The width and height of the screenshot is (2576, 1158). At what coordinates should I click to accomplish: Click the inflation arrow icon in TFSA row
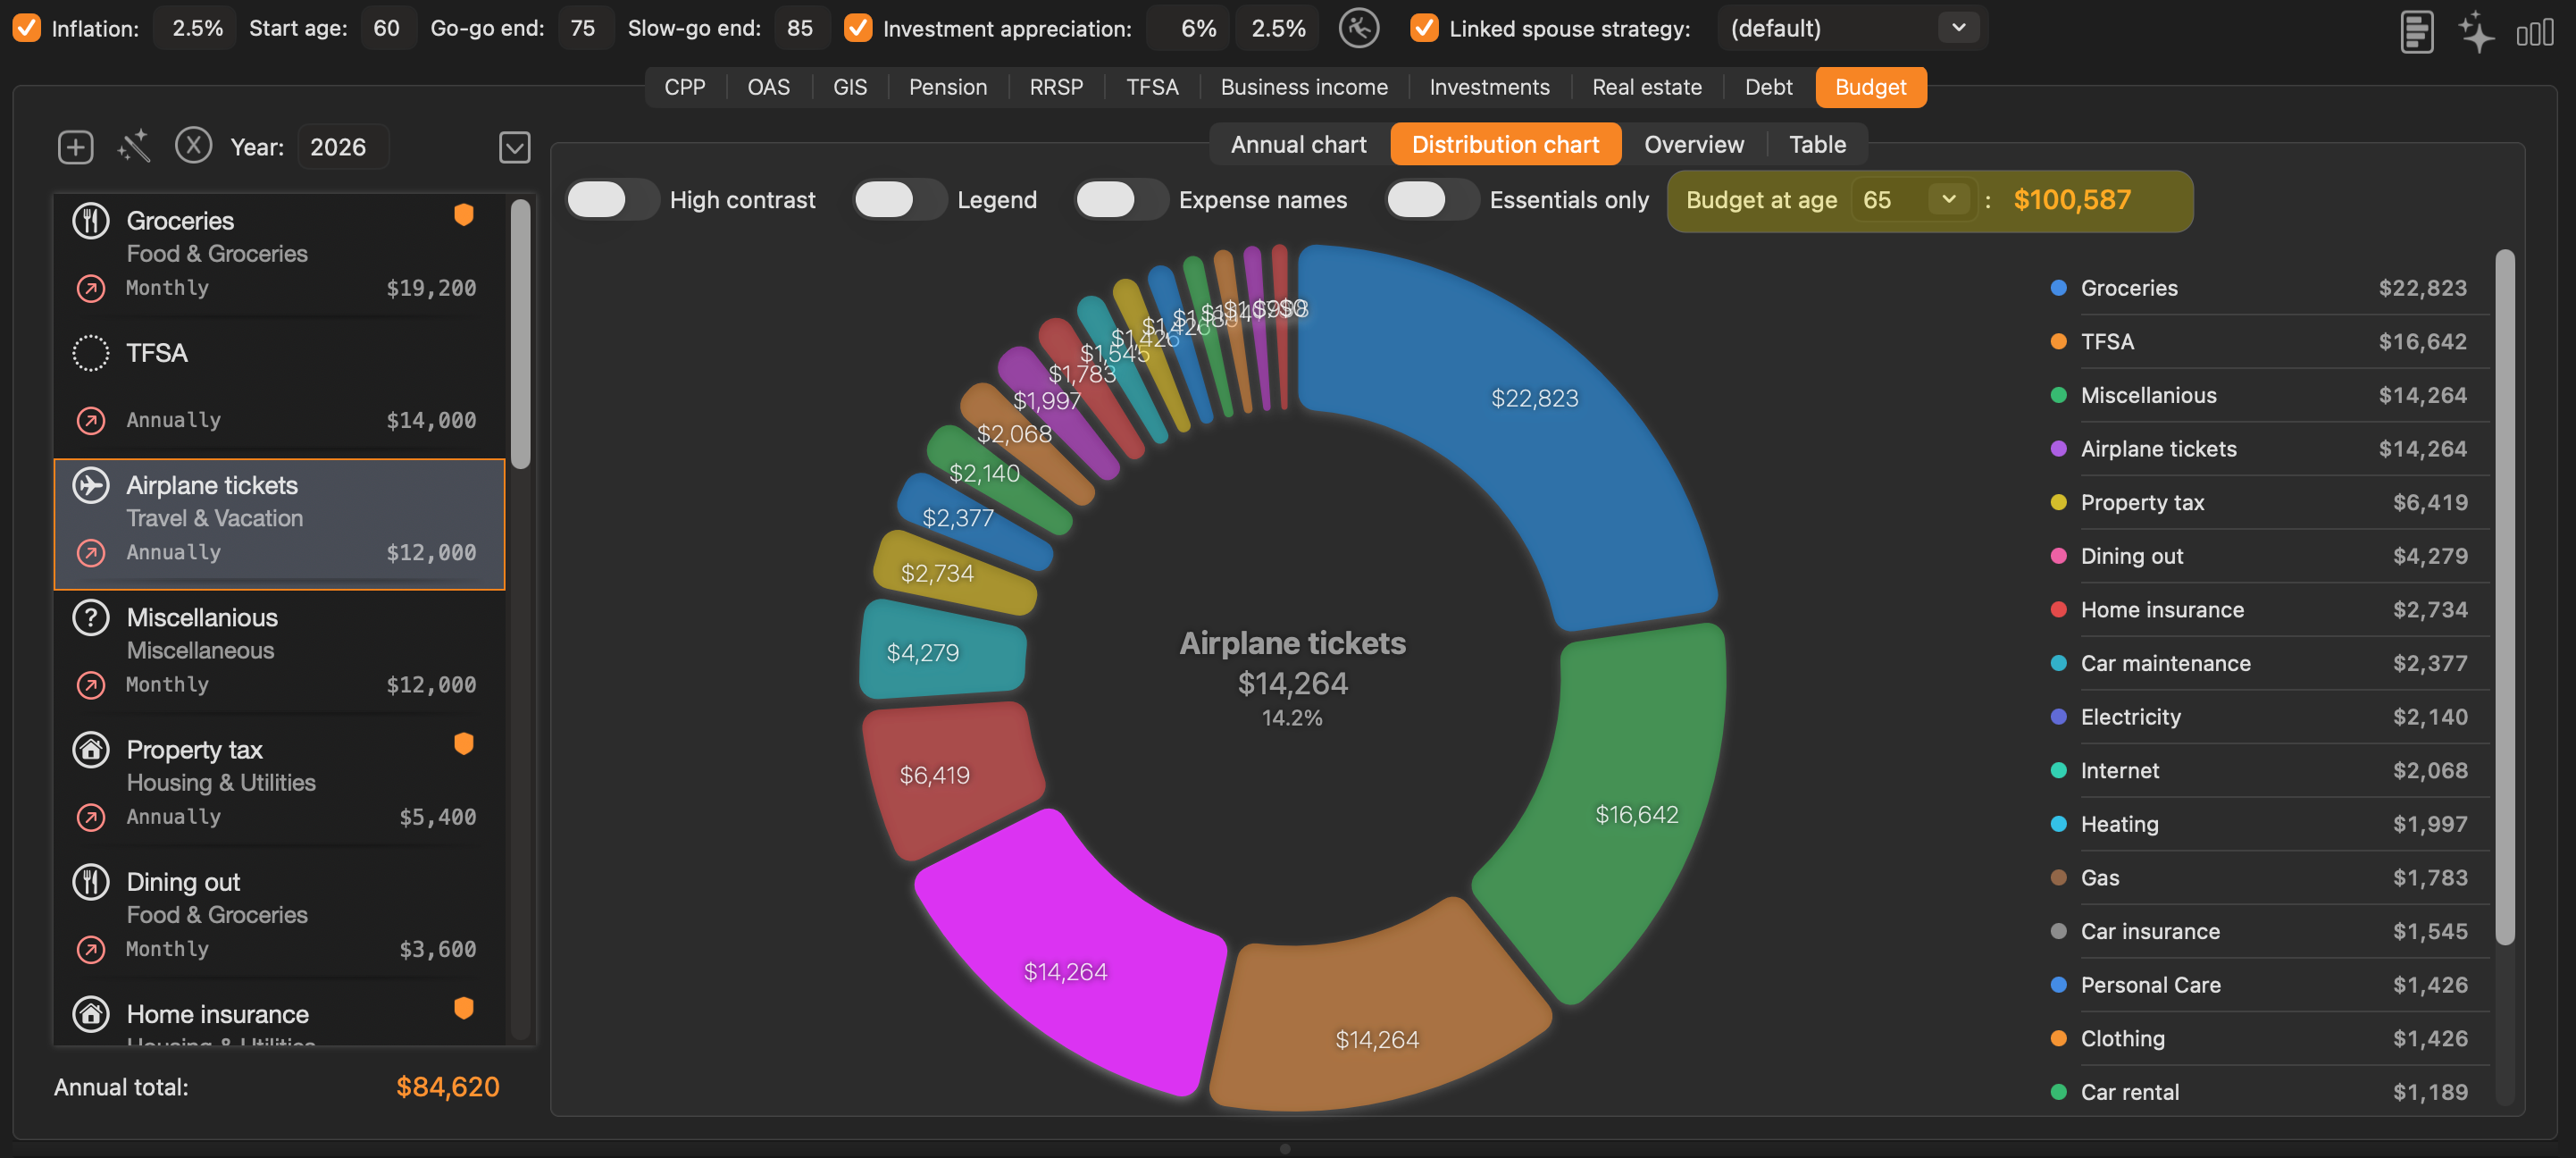[x=91, y=420]
